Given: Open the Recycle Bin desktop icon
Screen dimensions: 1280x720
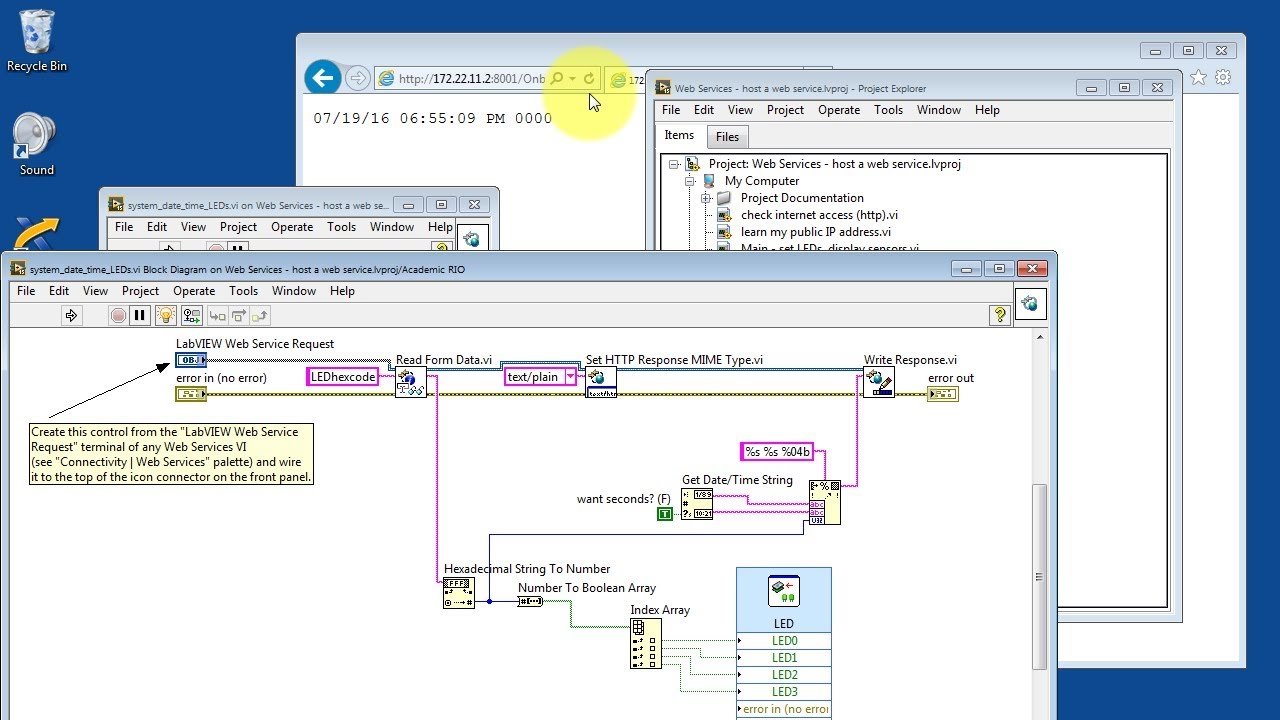Looking at the screenshot, I should 37,40.
